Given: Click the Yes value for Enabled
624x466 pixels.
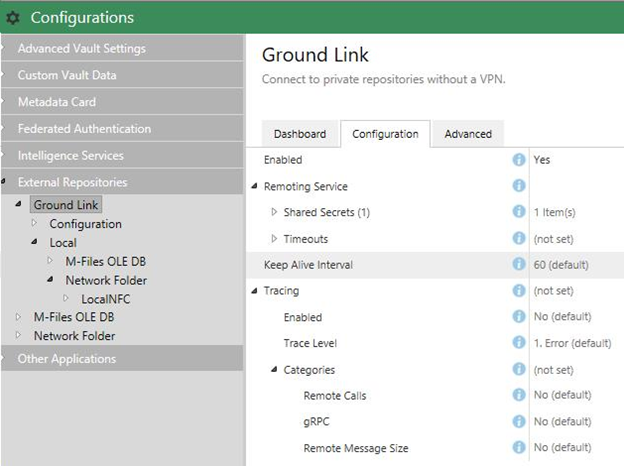Looking at the screenshot, I should (542, 160).
